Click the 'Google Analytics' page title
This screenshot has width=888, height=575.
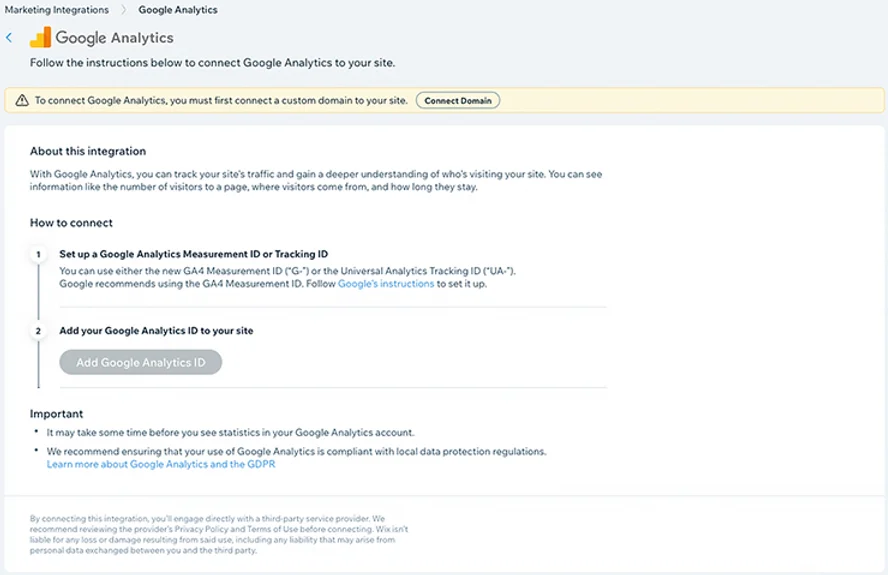(x=114, y=38)
